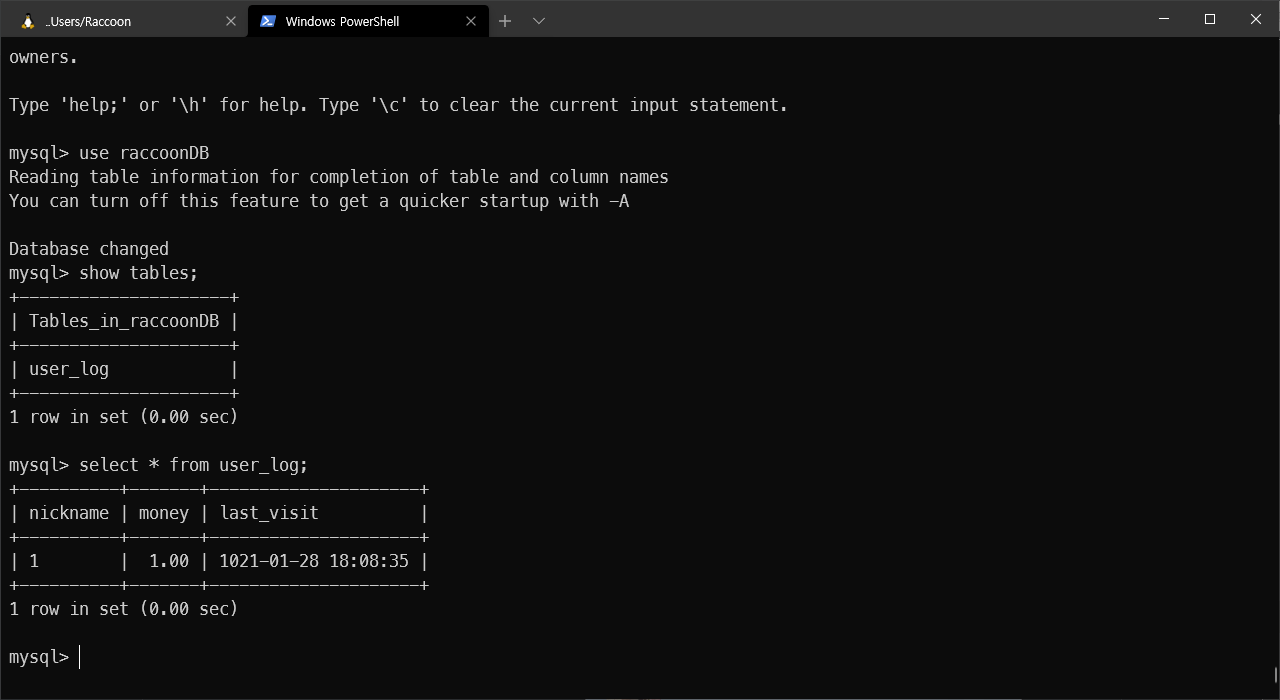1280x700 pixels.
Task: Close the Users/Raccoon tab
Action: [231, 21]
